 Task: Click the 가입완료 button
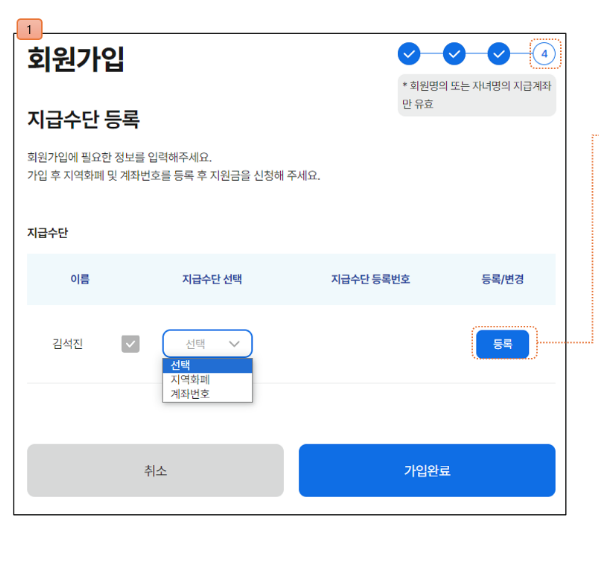(x=427, y=470)
